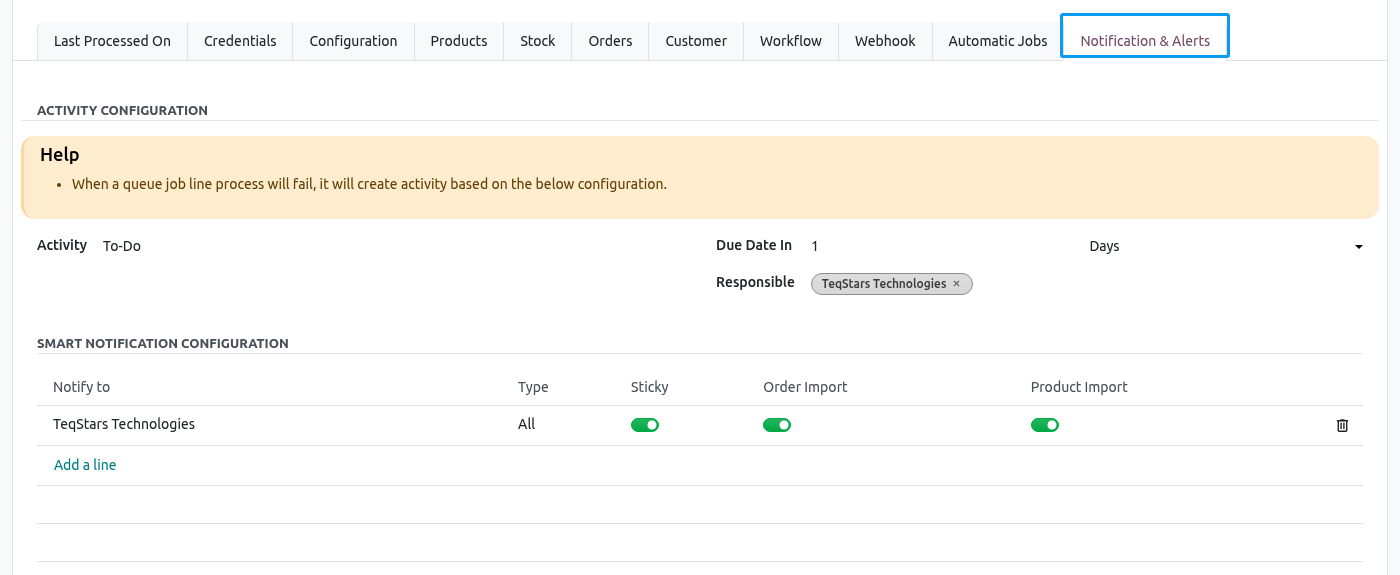Delete the TeqStars Technologies notification row
This screenshot has width=1400, height=575.
click(x=1342, y=425)
